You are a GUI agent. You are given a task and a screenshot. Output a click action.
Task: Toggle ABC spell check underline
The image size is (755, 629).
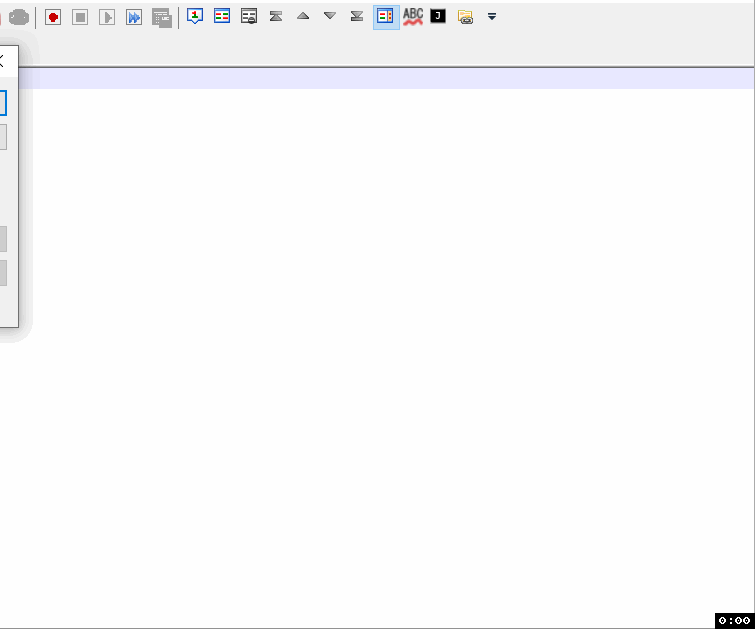[x=413, y=16]
